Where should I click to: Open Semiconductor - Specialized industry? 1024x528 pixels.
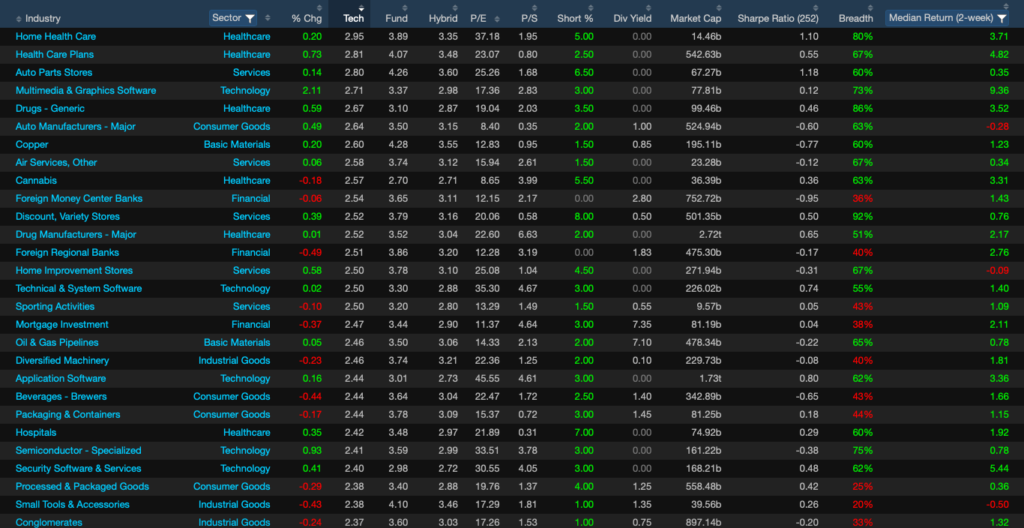[x=78, y=450]
